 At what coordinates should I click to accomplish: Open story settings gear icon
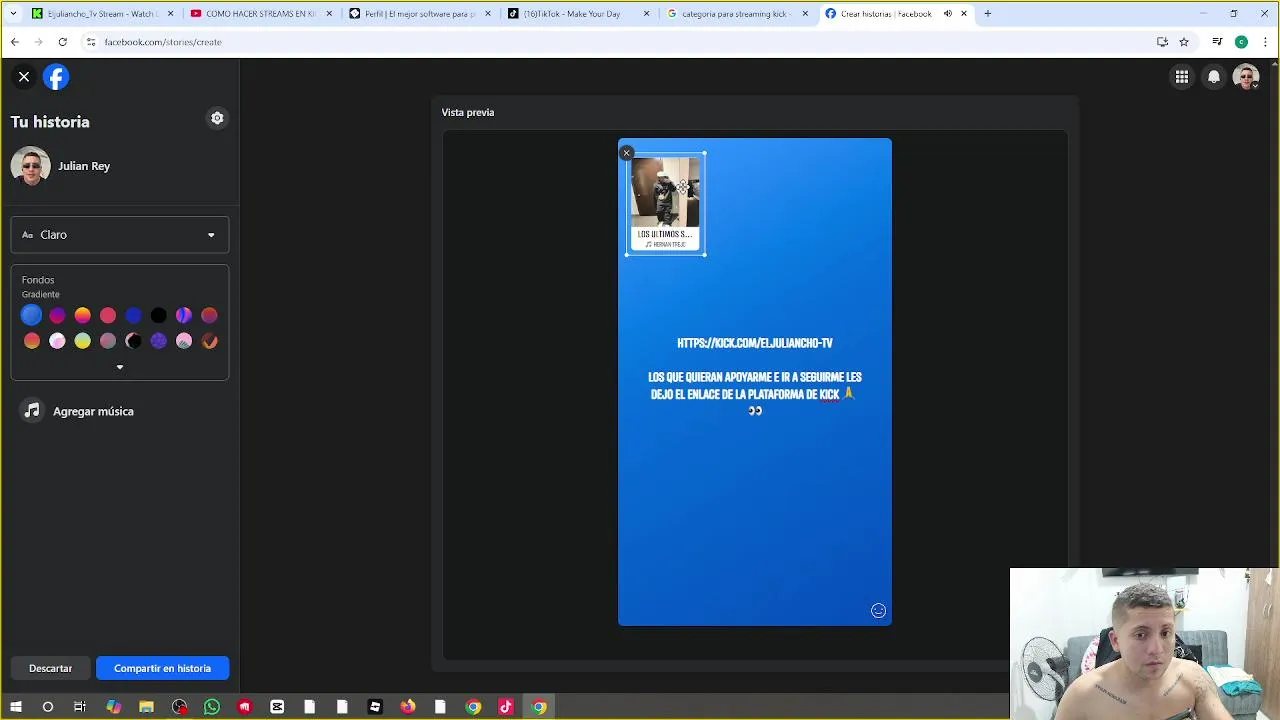[217, 118]
